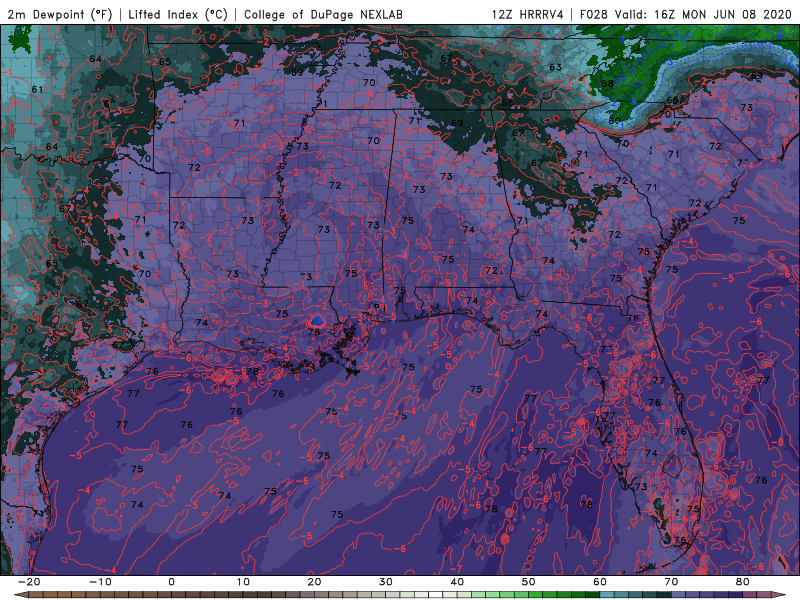Click the 50 label on the color scale

(x=529, y=582)
